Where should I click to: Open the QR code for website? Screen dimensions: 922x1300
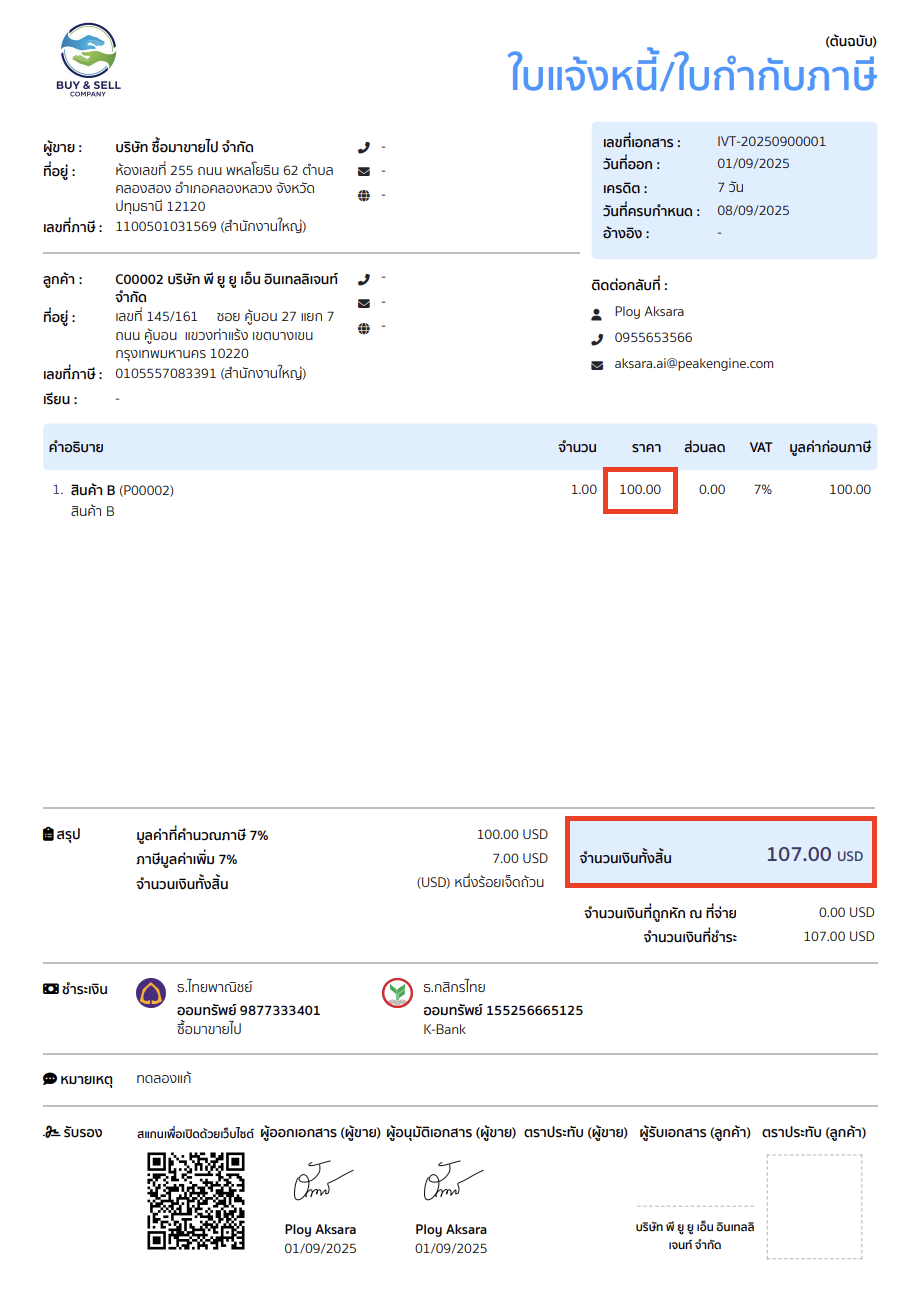click(x=196, y=1201)
